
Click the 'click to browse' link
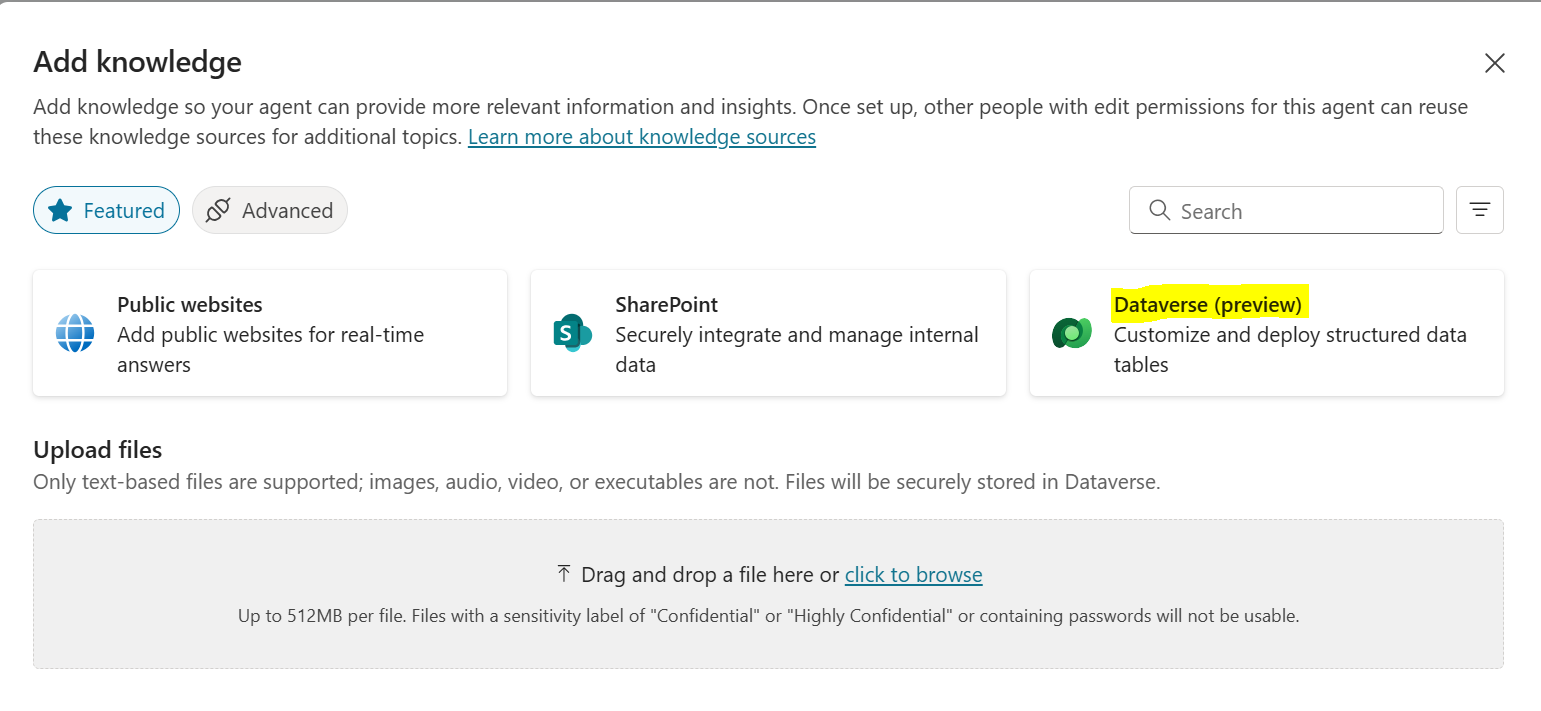[913, 575]
